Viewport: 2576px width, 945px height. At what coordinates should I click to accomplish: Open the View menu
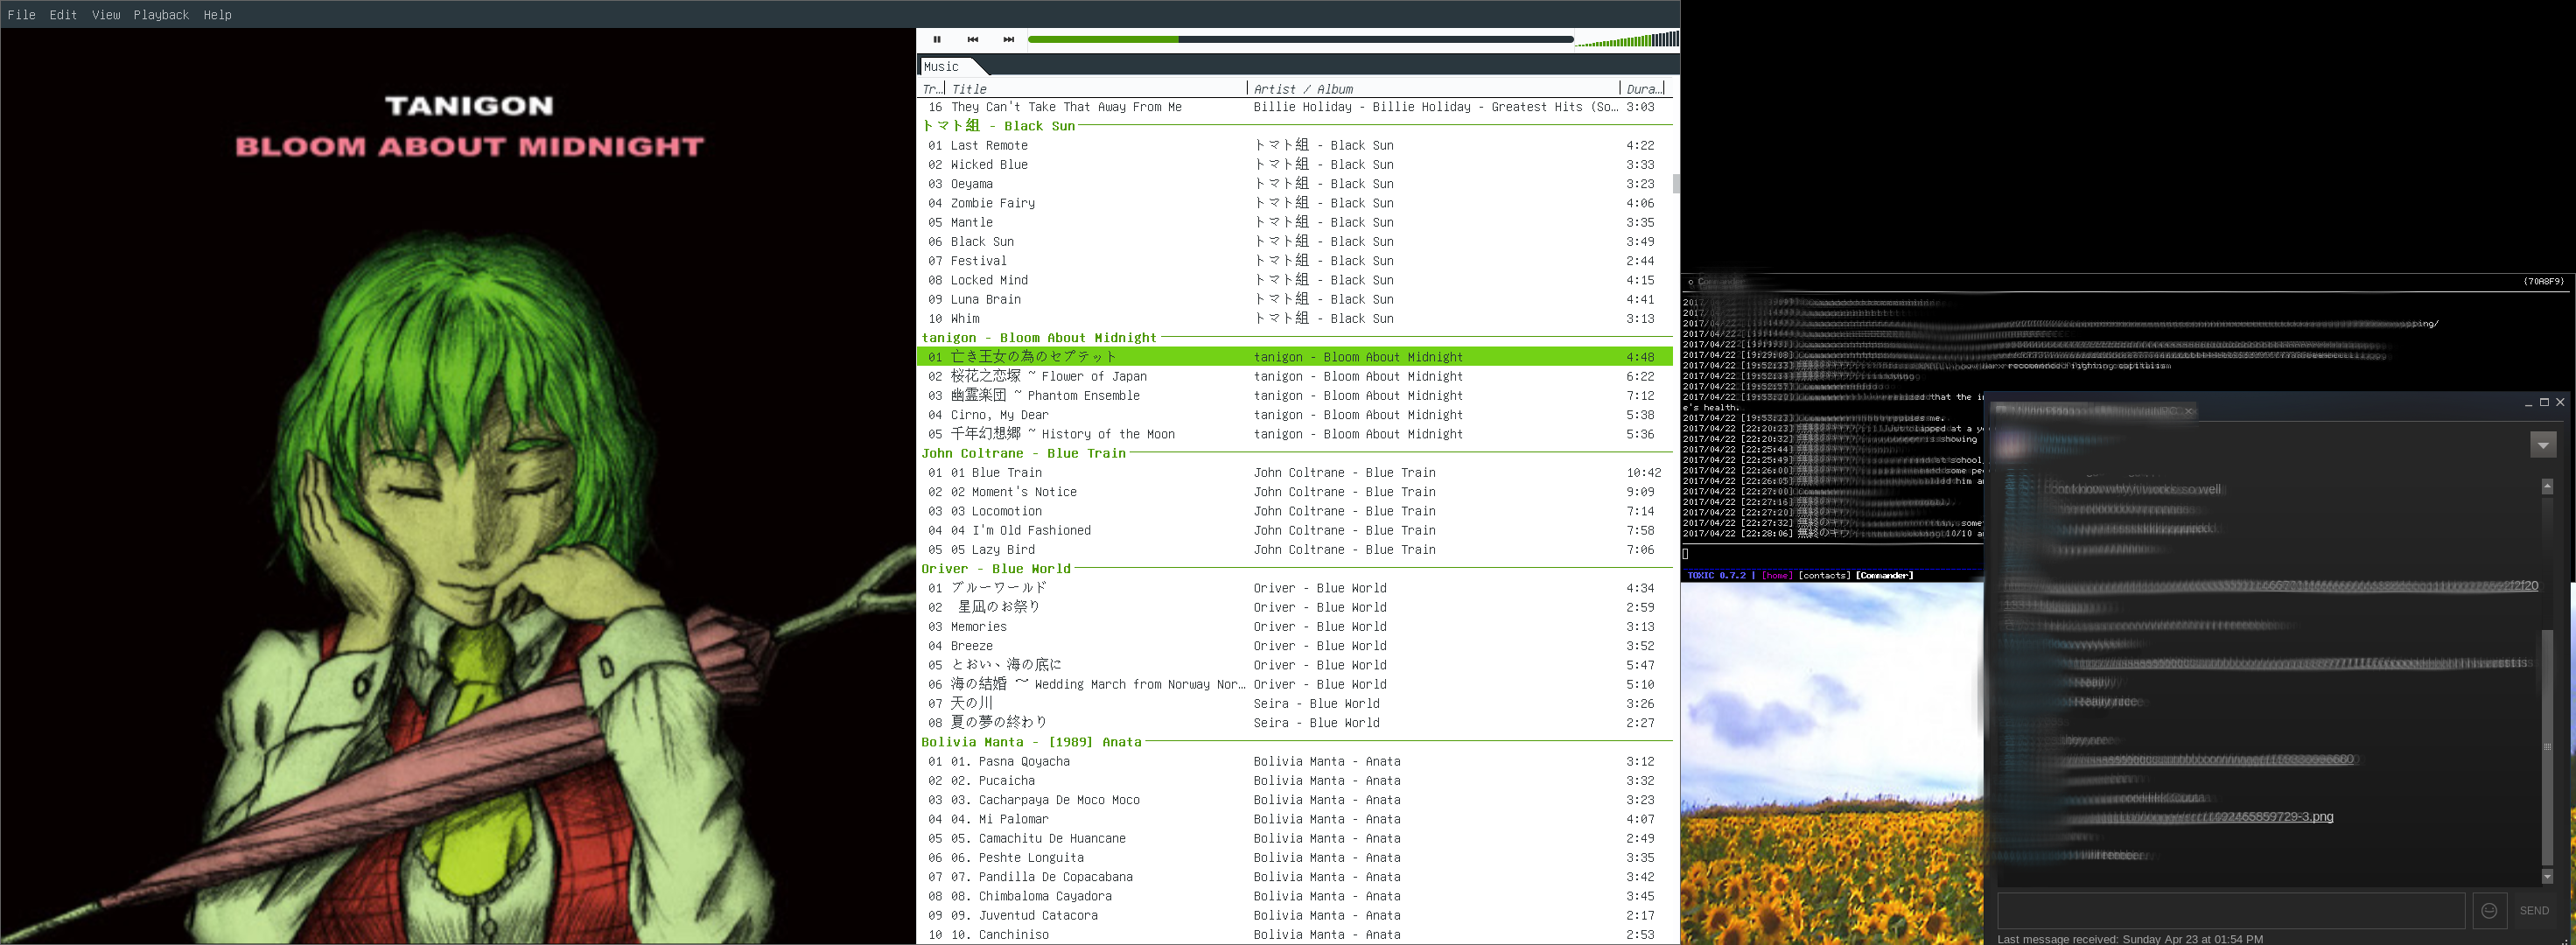pyautogui.click(x=106, y=14)
